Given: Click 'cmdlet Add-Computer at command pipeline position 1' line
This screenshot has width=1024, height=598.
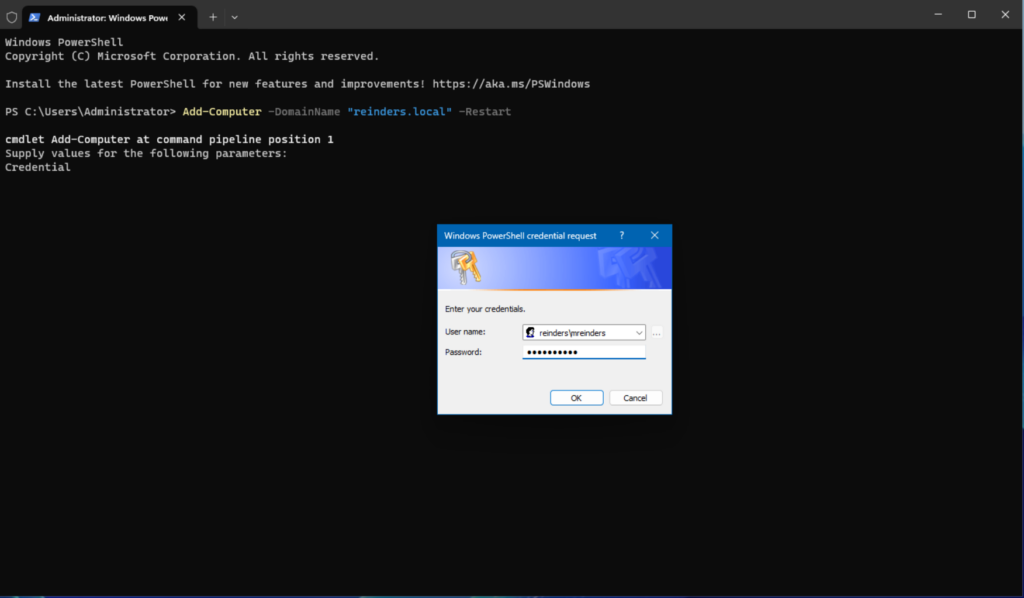Looking at the screenshot, I should pyautogui.click(x=169, y=139).
